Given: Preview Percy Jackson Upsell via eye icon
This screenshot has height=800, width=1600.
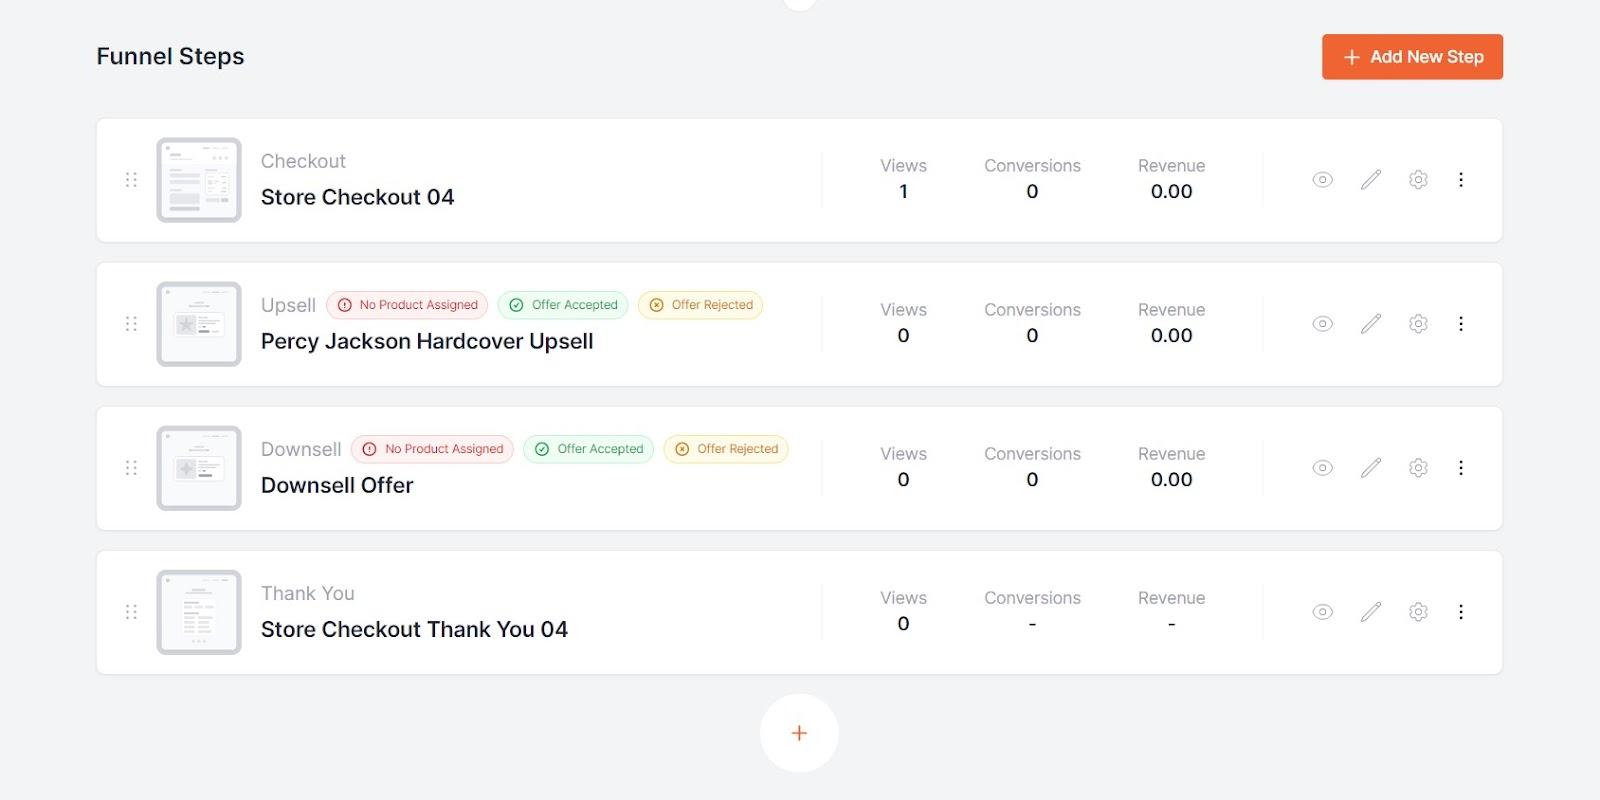Looking at the screenshot, I should 1322,324.
